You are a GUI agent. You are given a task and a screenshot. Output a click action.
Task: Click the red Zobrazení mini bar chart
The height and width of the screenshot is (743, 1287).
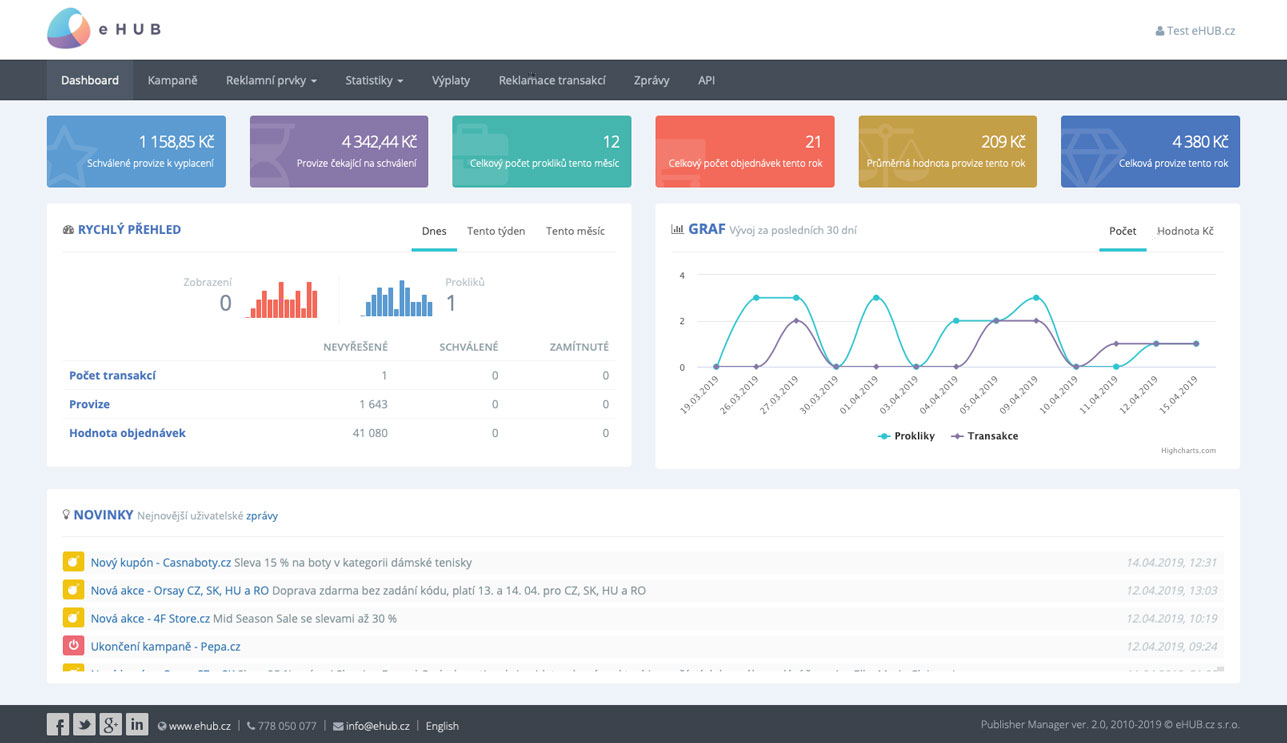point(282,299)
